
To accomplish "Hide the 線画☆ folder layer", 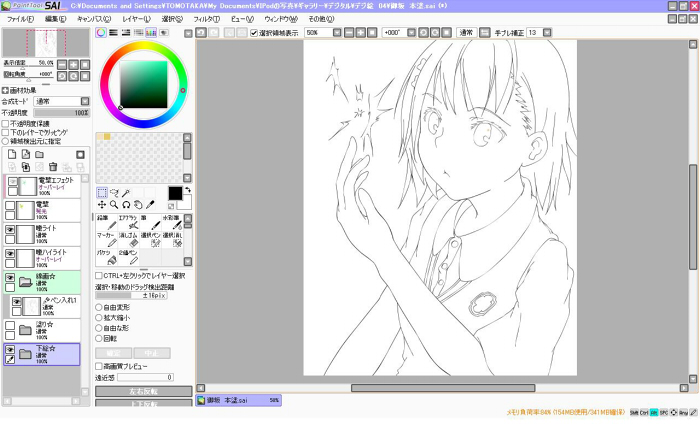I will (10, 277).
